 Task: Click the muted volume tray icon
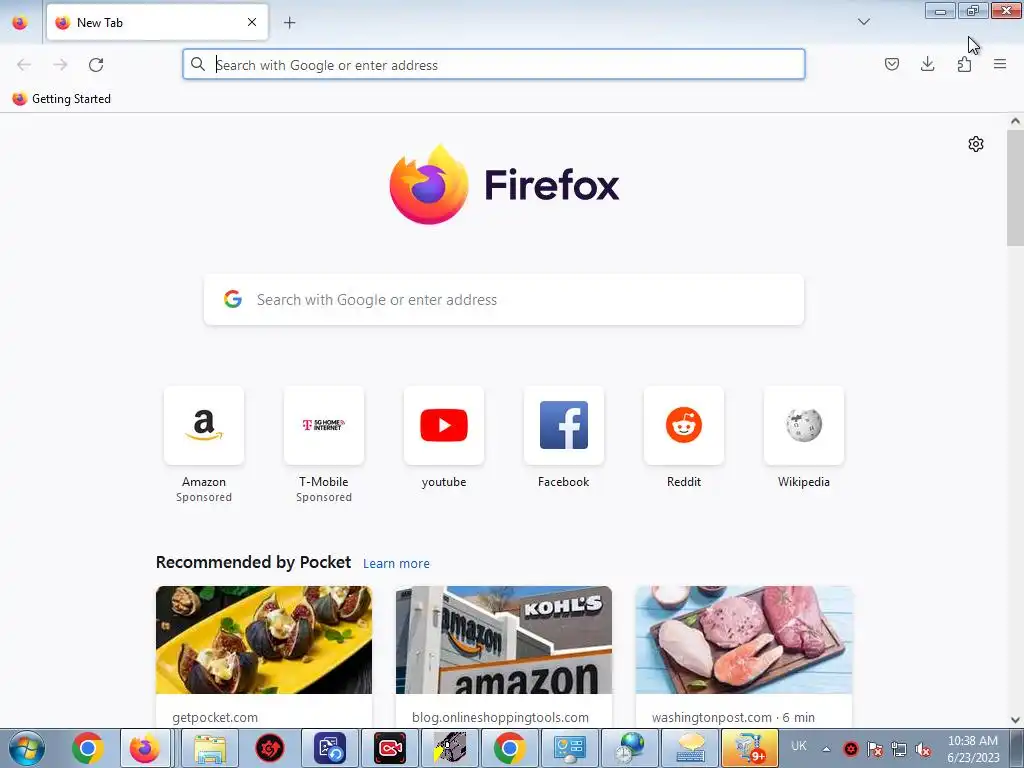(923, 749)
